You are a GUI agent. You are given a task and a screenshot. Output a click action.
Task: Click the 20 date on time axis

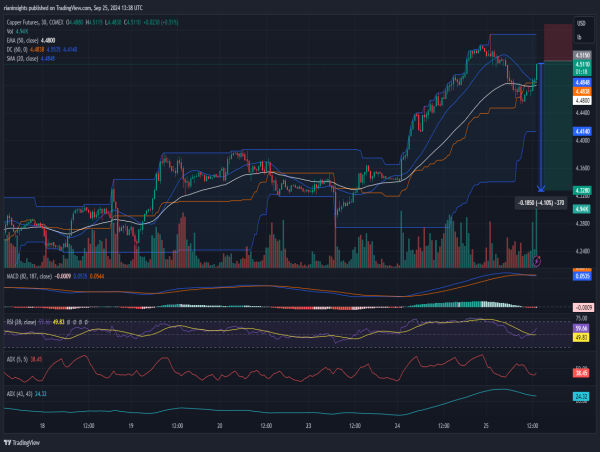[x=220, y=426]
